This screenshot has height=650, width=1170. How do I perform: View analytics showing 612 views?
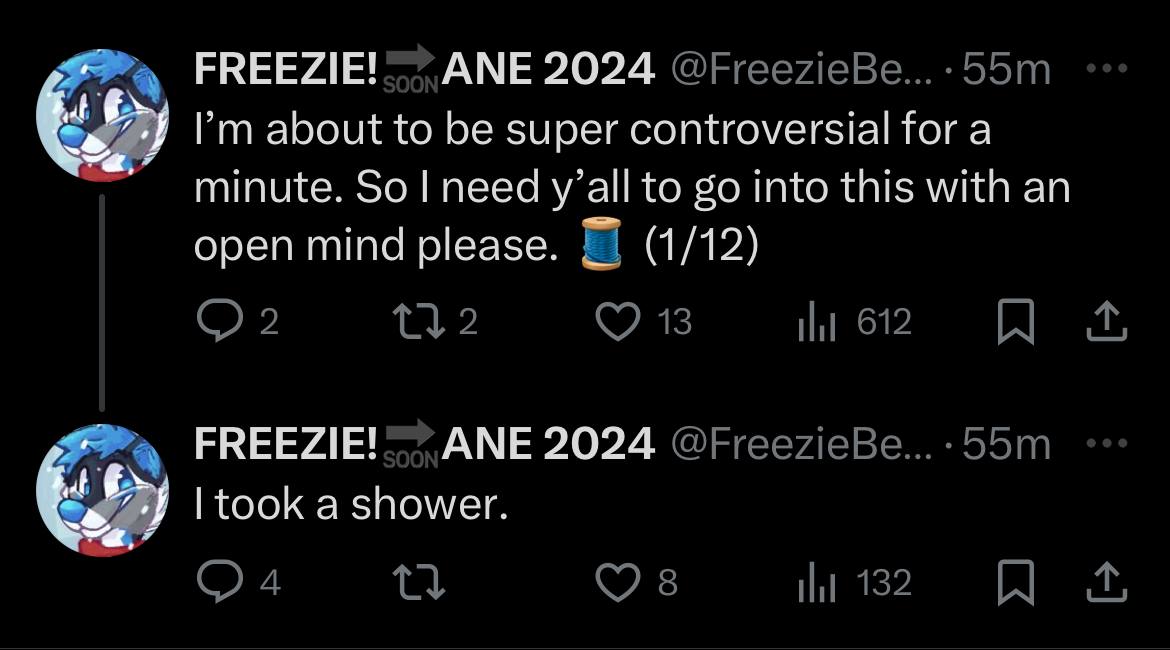pyautogui.click(x=814, y=322)
